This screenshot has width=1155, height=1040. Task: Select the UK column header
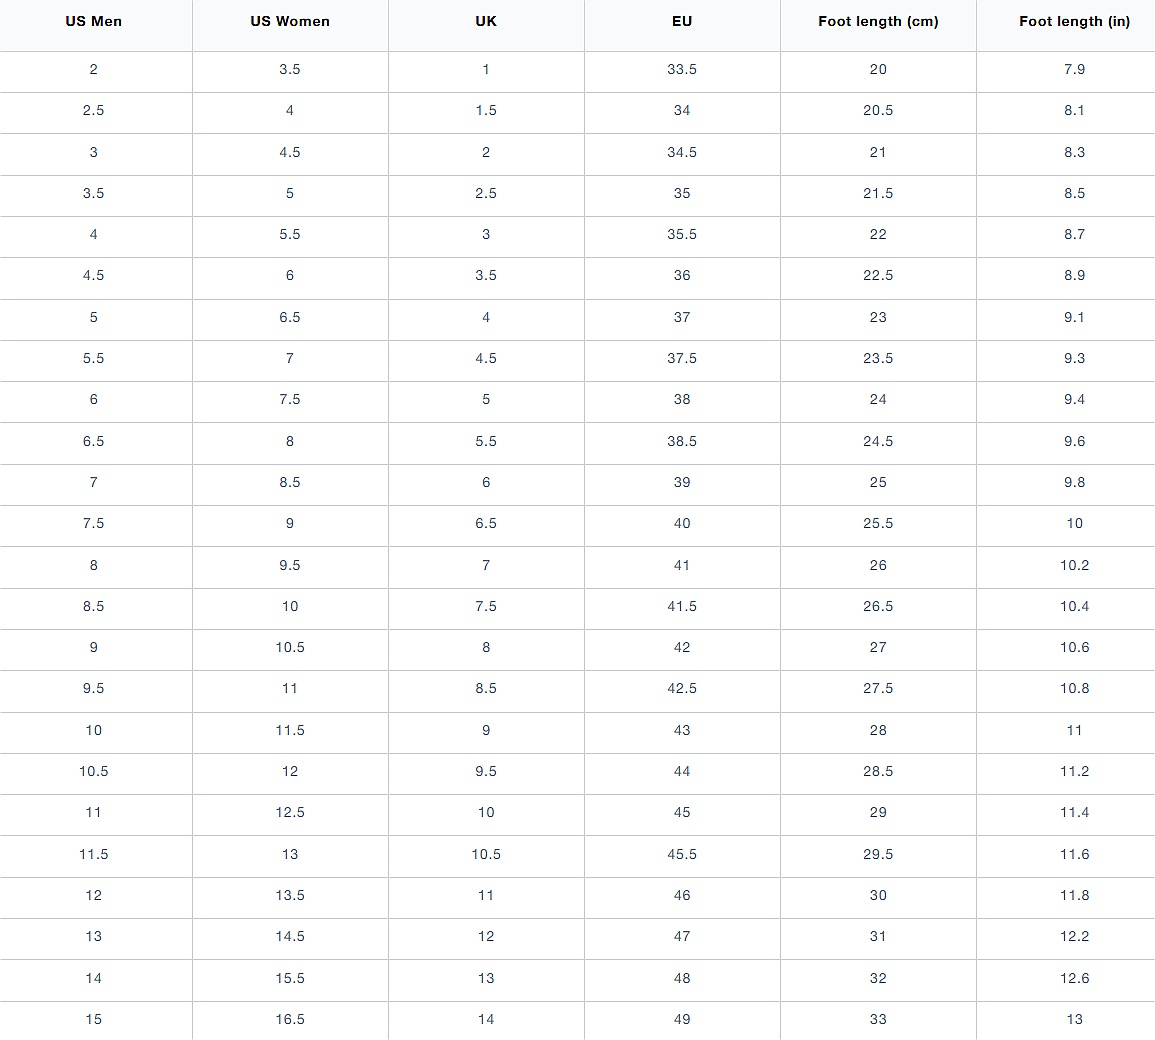tap(486, 21)
